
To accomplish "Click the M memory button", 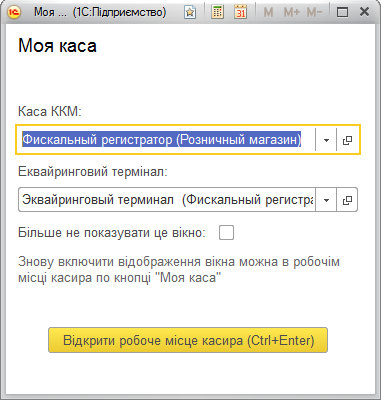I will point(268,13).
